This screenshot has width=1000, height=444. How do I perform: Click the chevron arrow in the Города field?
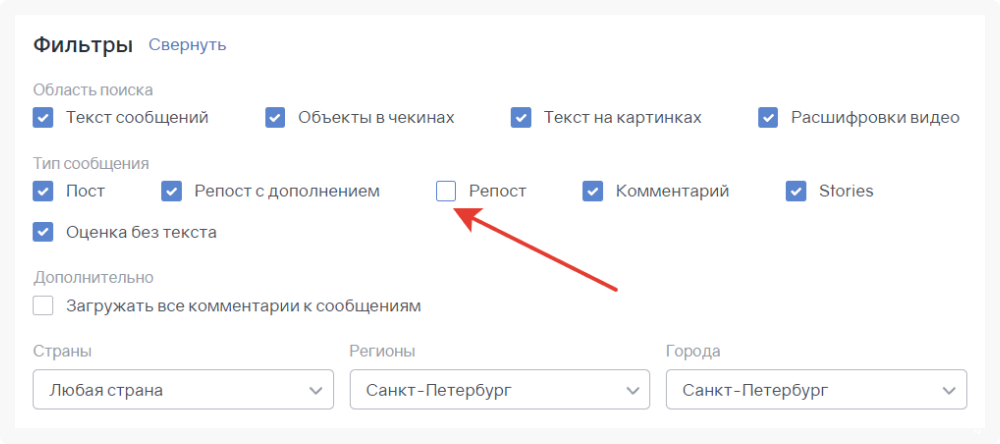coord(947,390)
